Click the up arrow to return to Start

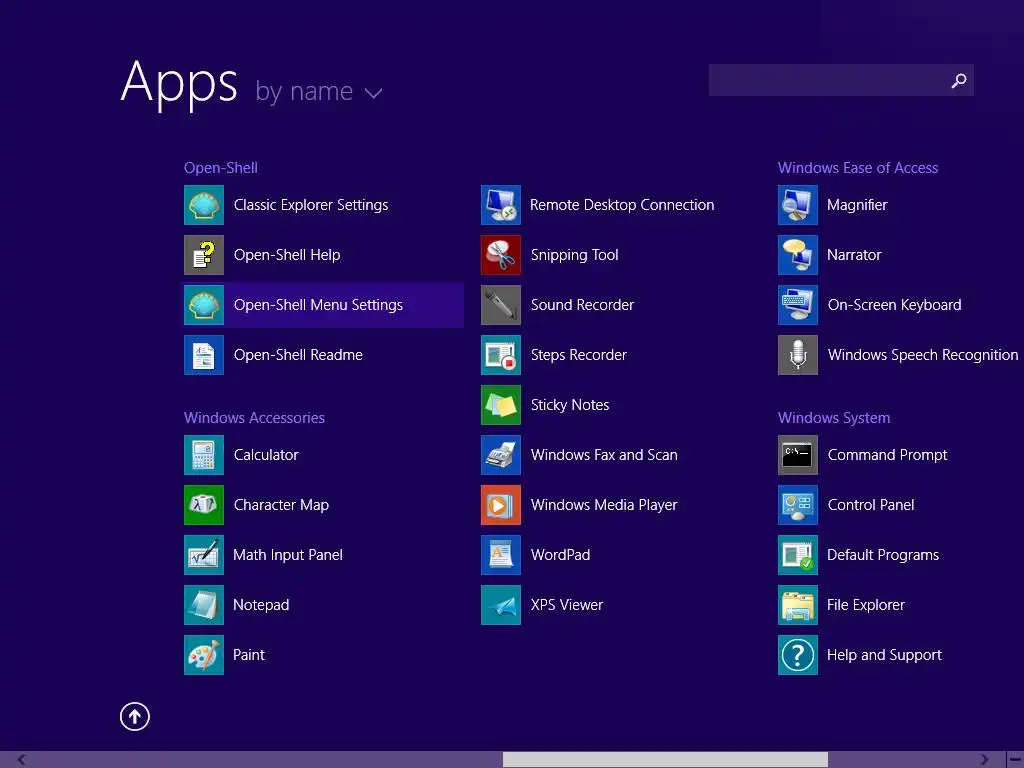tap(135, 716)
